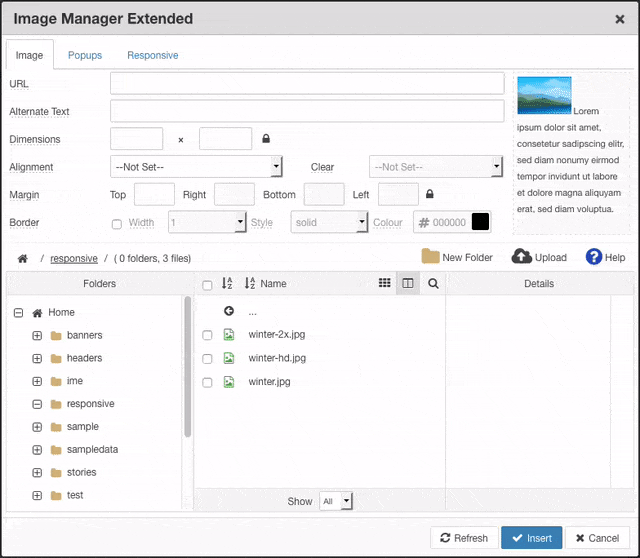The height and width of the screenshot is (558, 640).
Task: Open the file search magnifier
Action: click(x=433, y=284)
